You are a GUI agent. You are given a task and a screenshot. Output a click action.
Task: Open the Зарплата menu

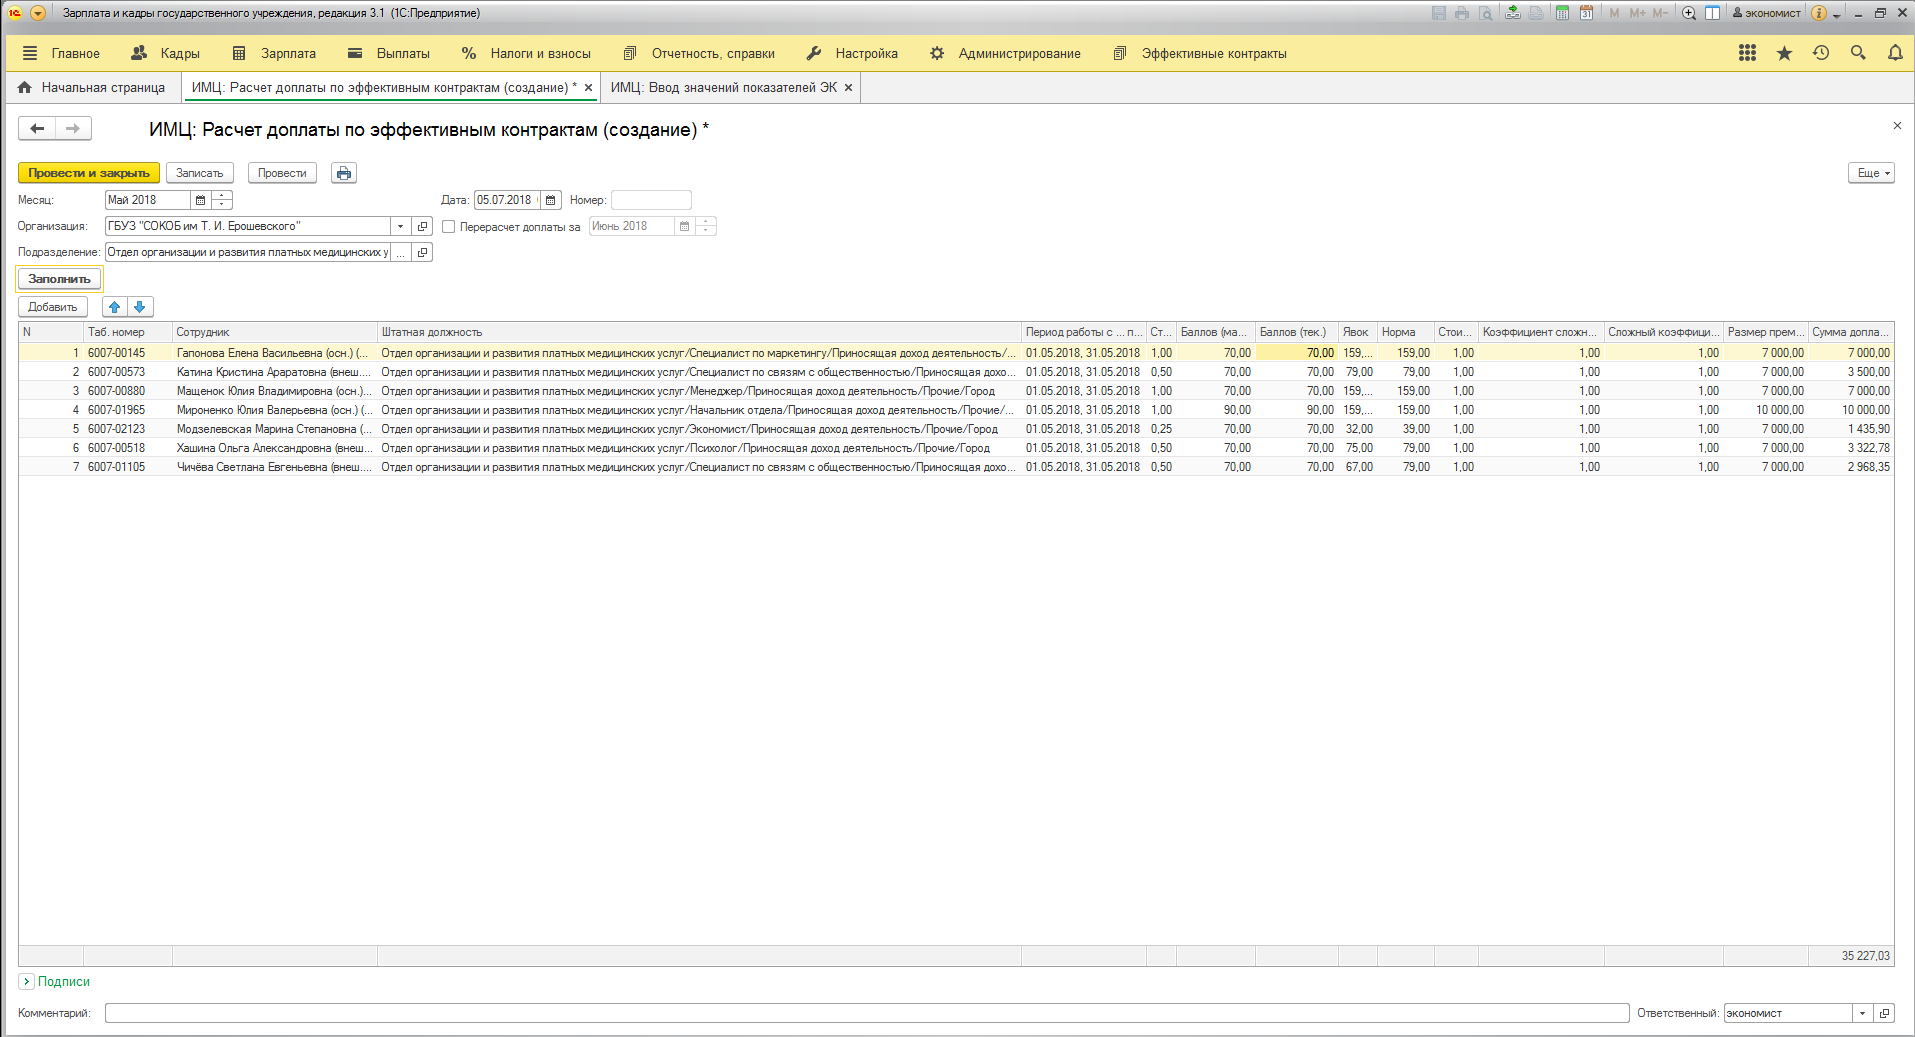pos(288,54)
